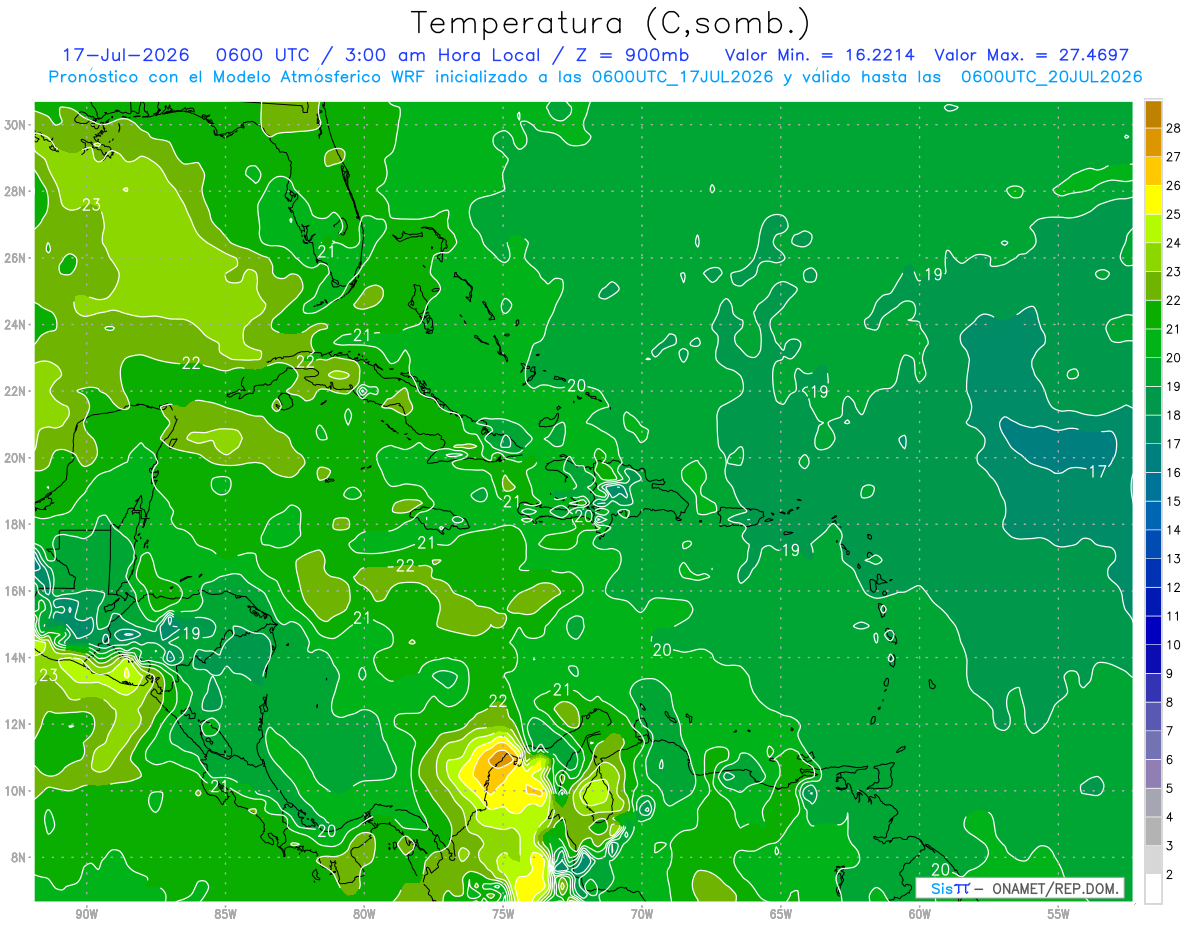Click the ONAMET/REP.DOM. credit label
The height and width of the screenshot is (927, 1200).
click(1055, 888)
